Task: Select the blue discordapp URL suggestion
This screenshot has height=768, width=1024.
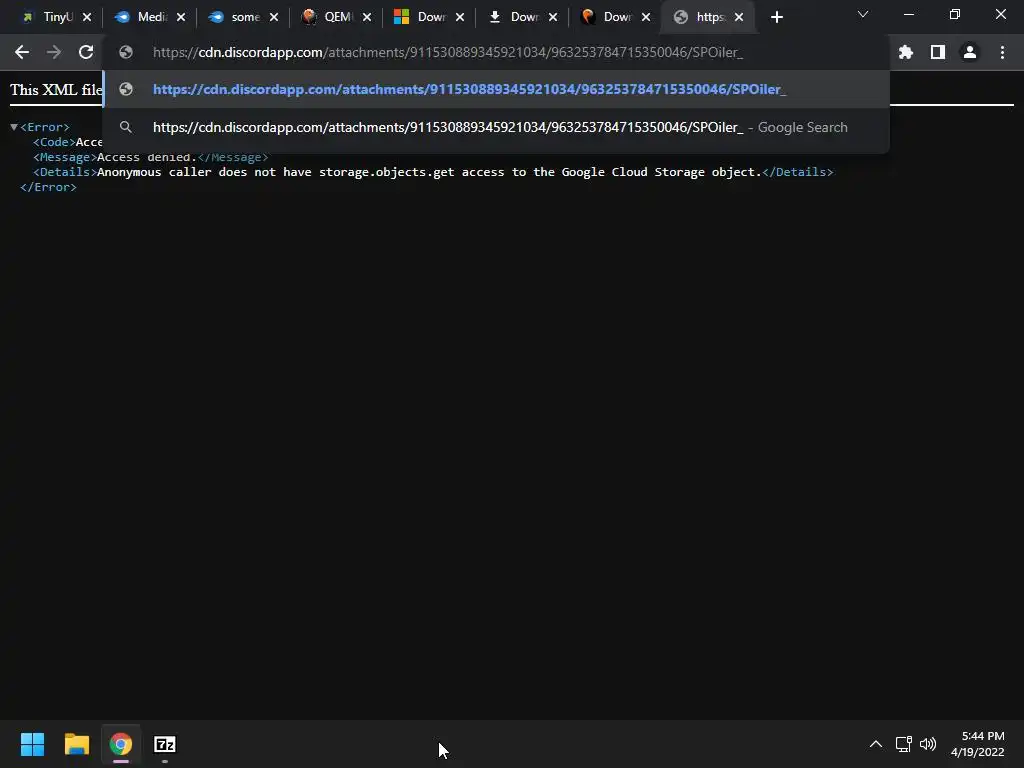Action: click(496, 89)
